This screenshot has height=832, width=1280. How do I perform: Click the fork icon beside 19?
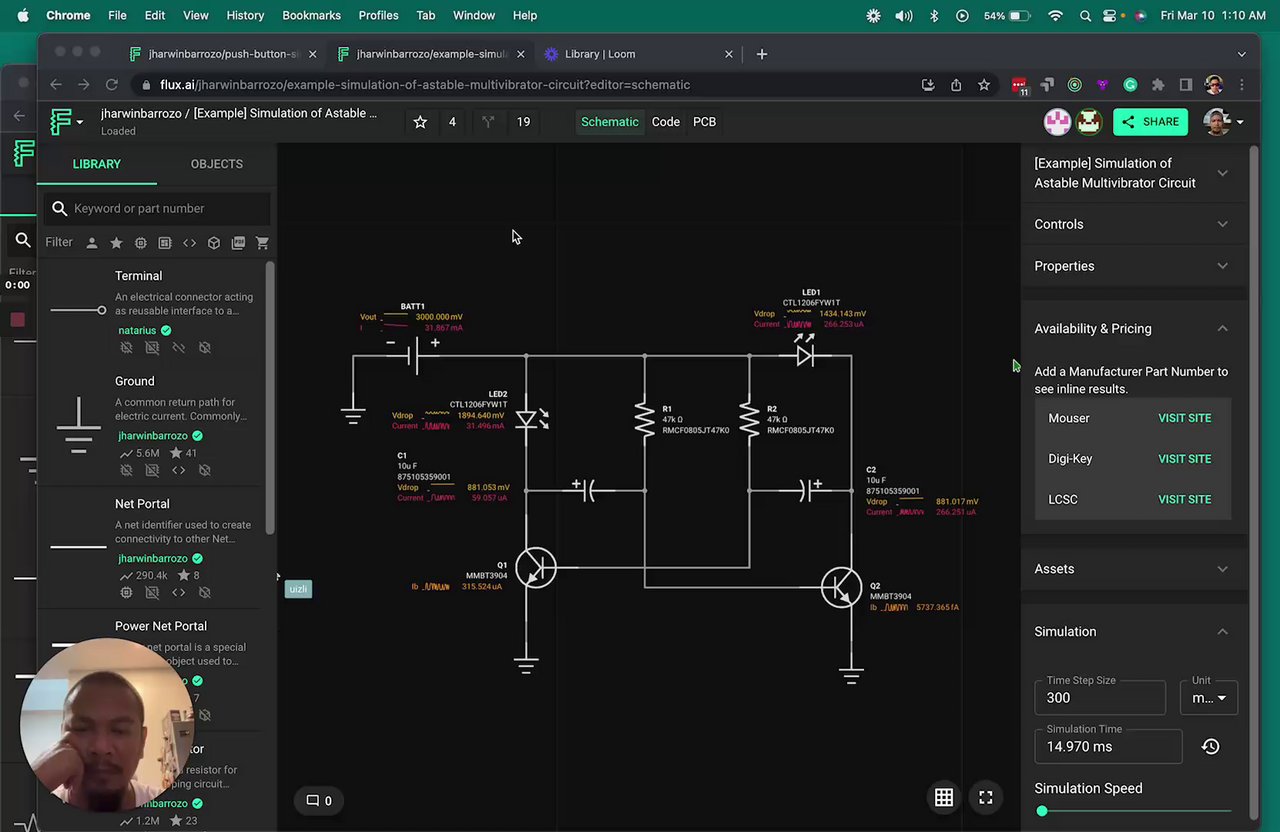488,122
